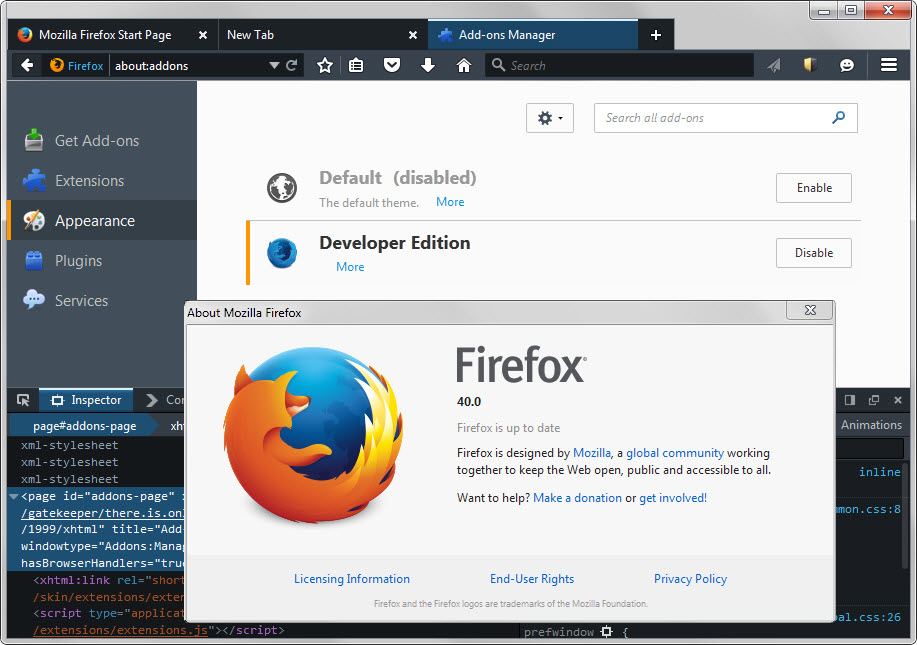Close the developer tools panel
Image resolution: width=917 pixels, height=645 pixels.
pyautogui.click(x=898, y=400)
